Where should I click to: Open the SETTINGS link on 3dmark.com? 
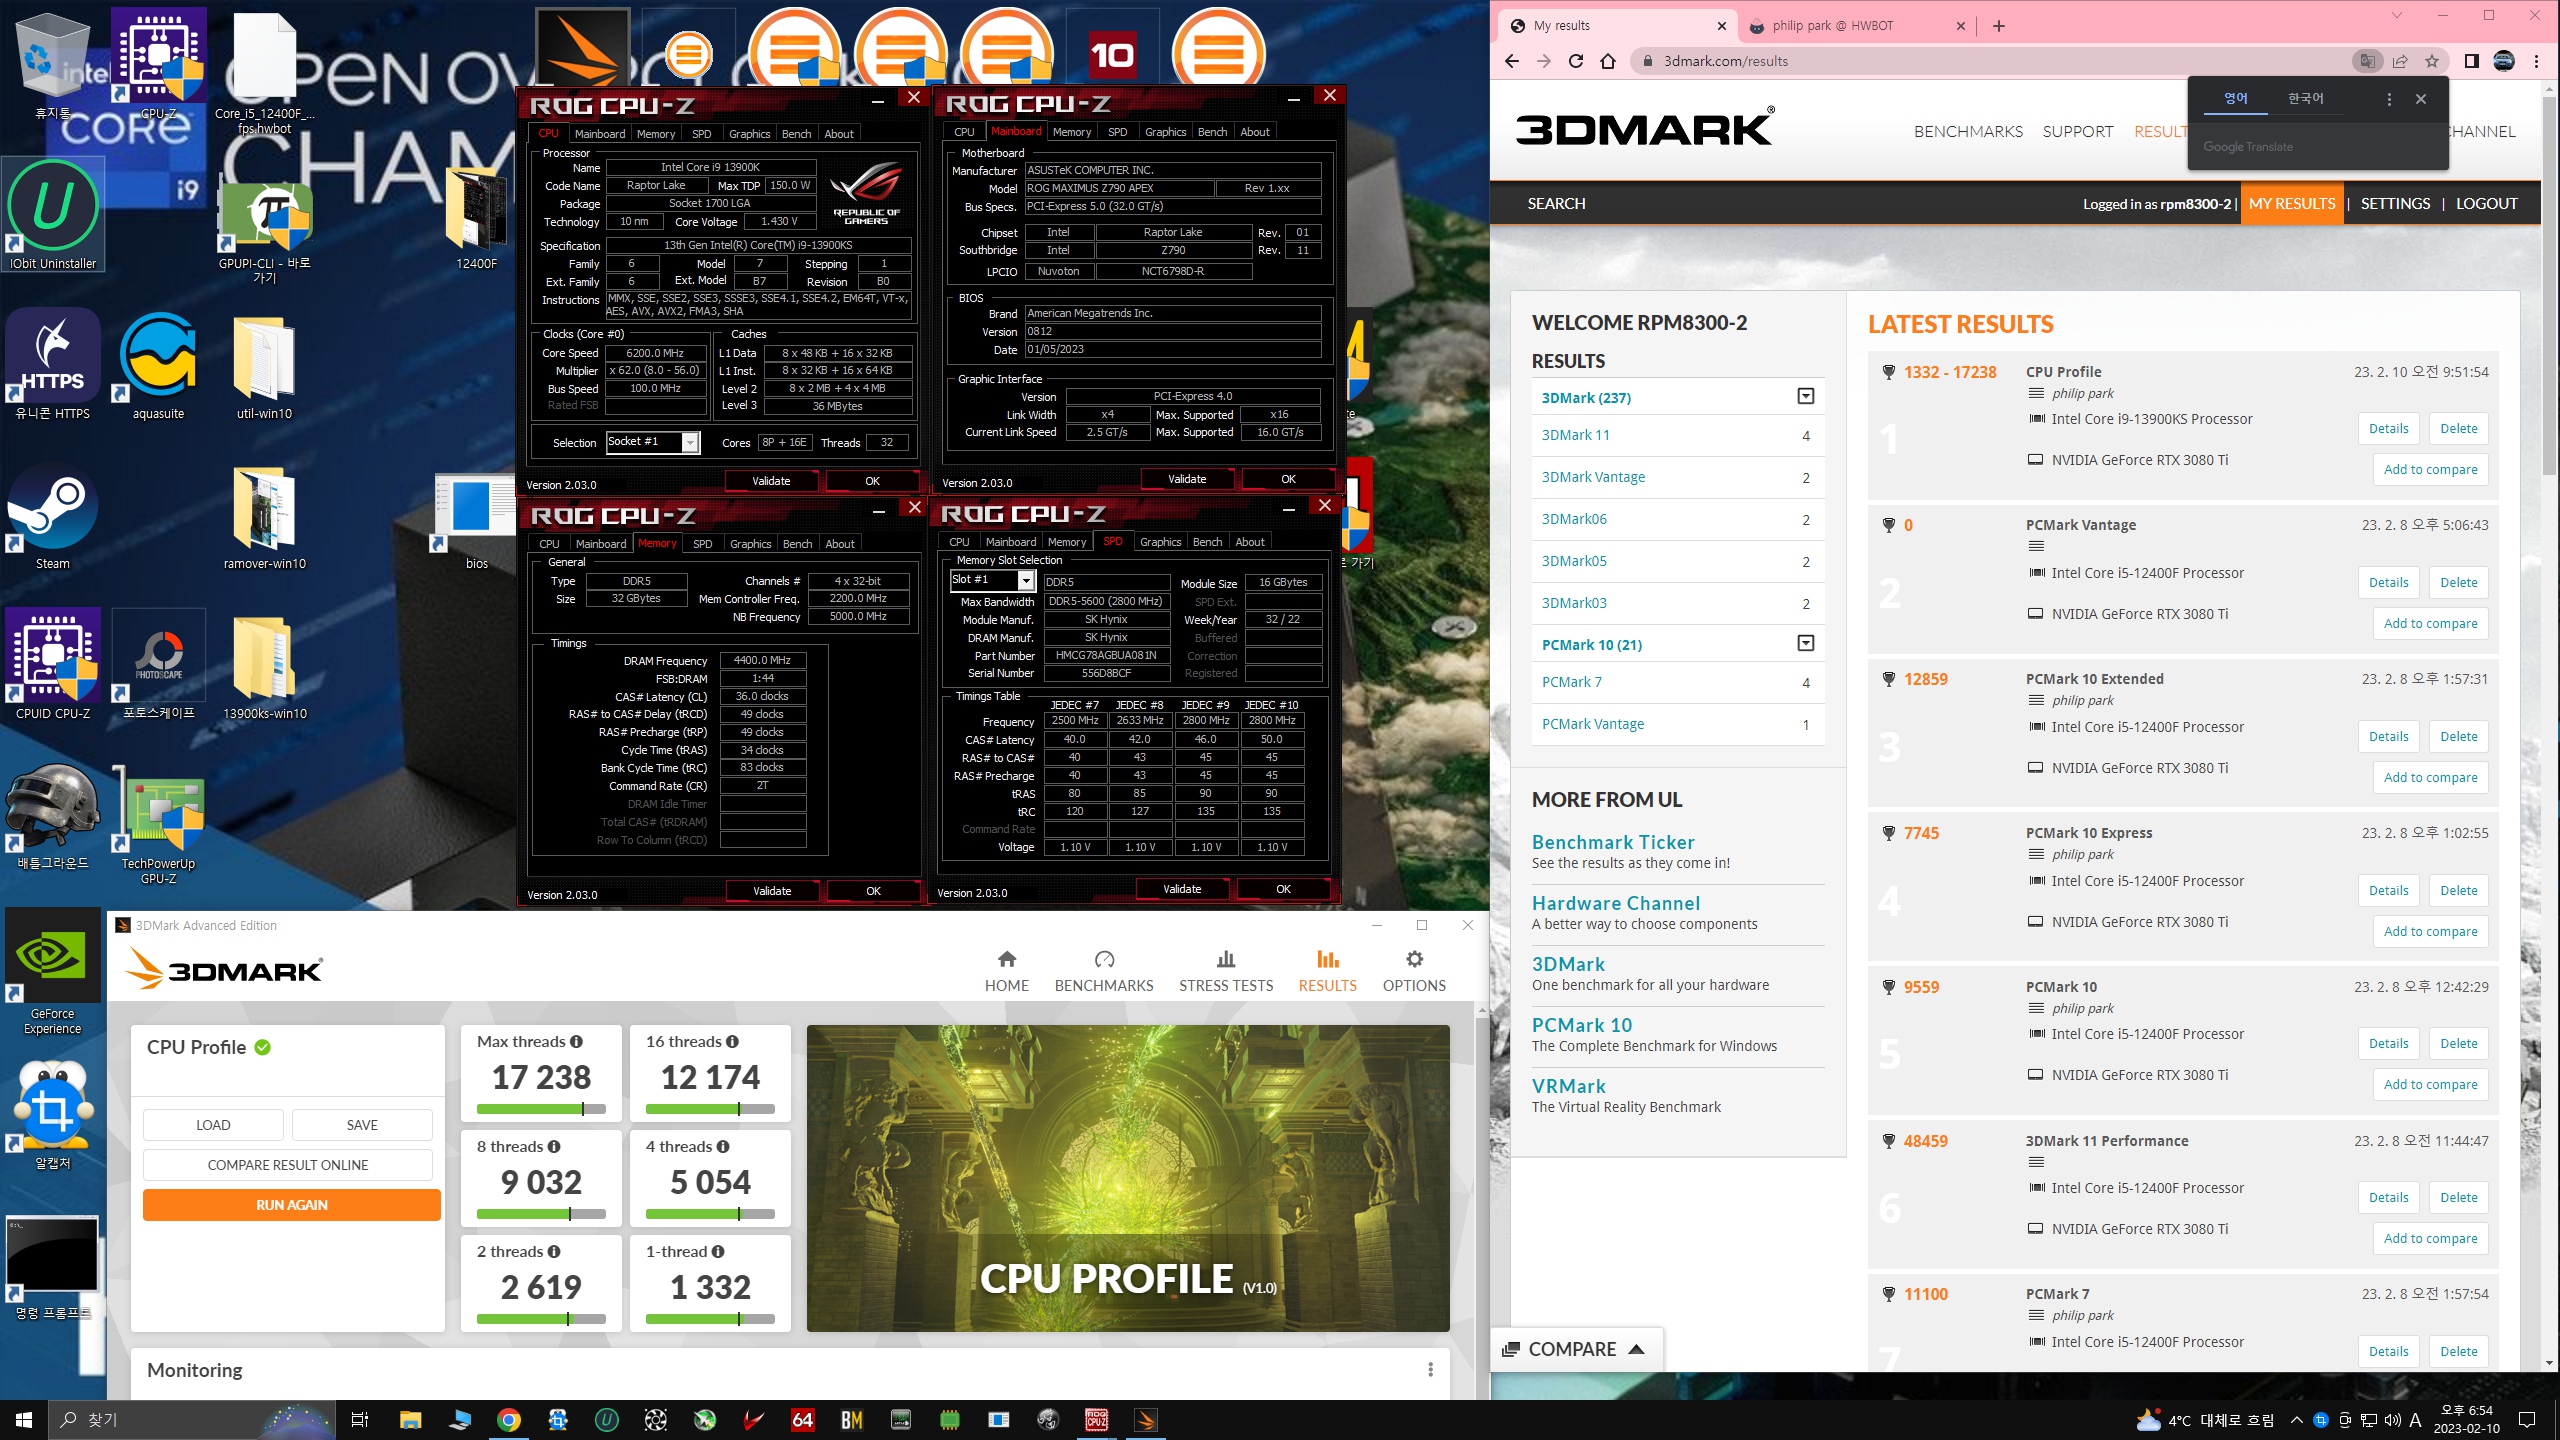(x=2395, y=203)
